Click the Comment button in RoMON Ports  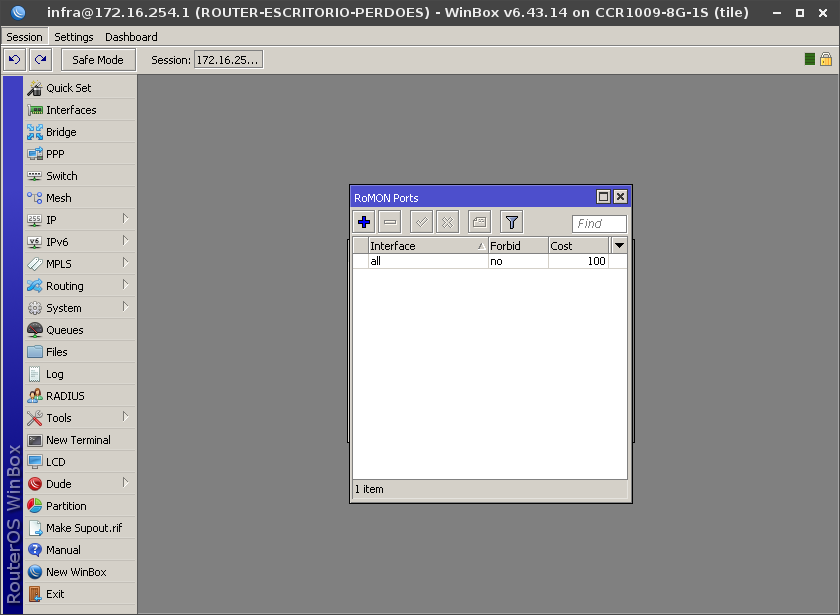coord(479,222)
